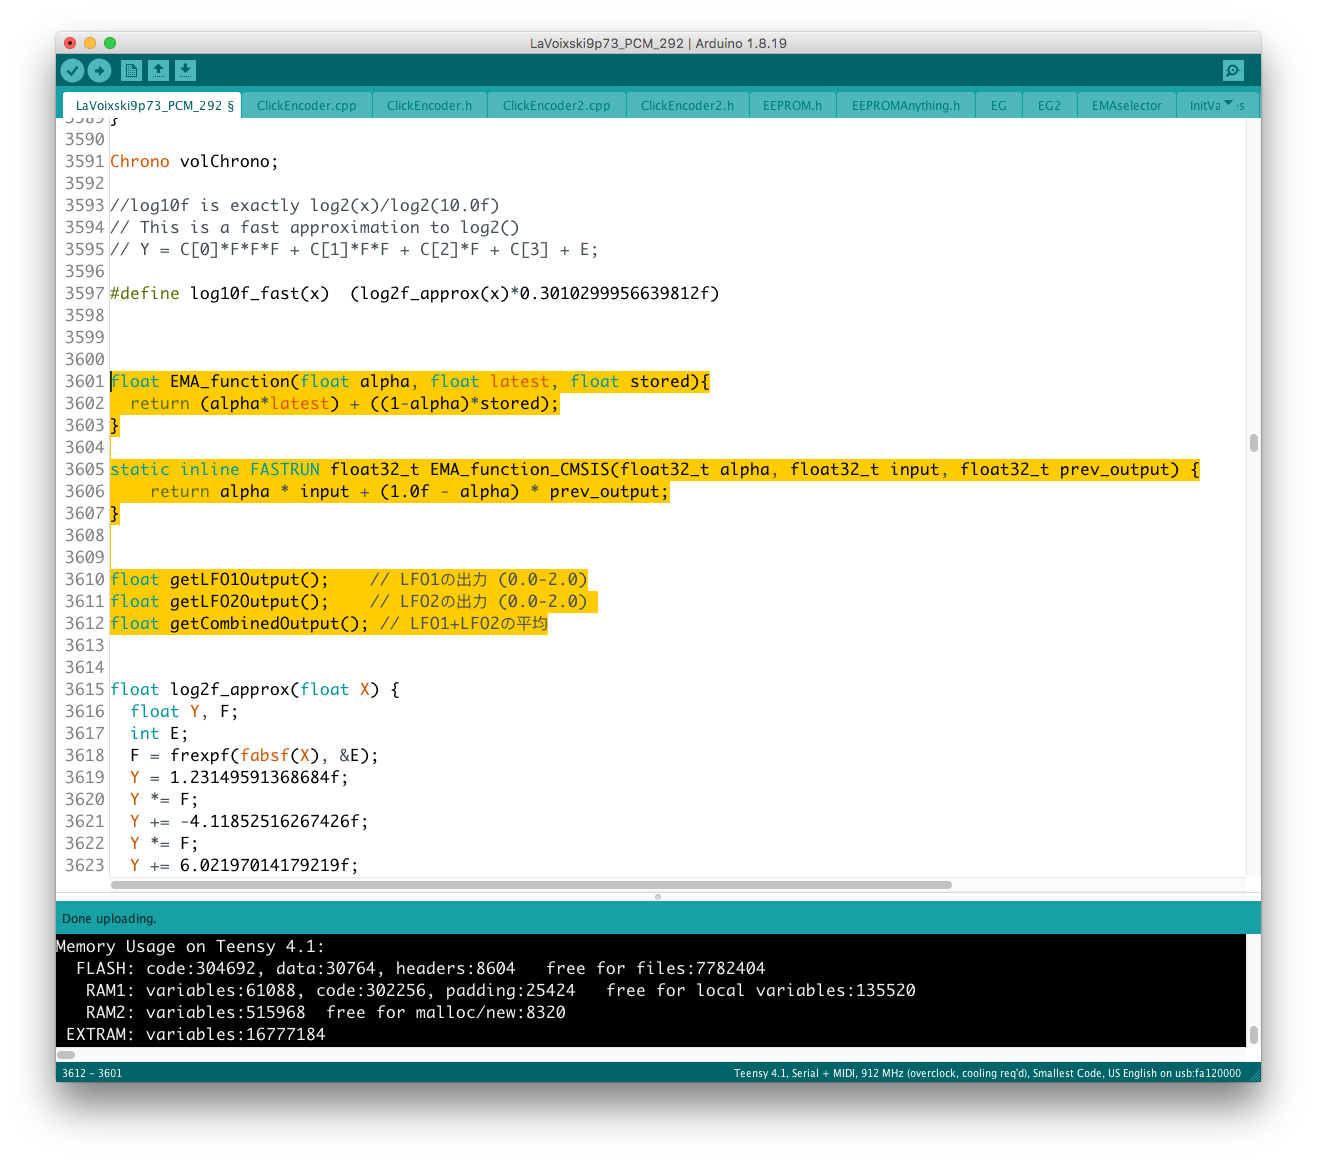Click the editor vertical scrollbar thumb
Image resolution: width=1317 pixels, height=1162 pixels.
1253,443
